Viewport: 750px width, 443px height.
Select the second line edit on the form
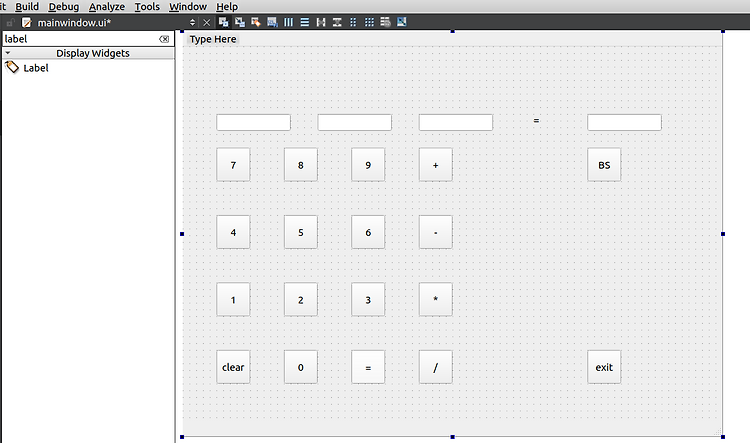[x=354, y=122]
